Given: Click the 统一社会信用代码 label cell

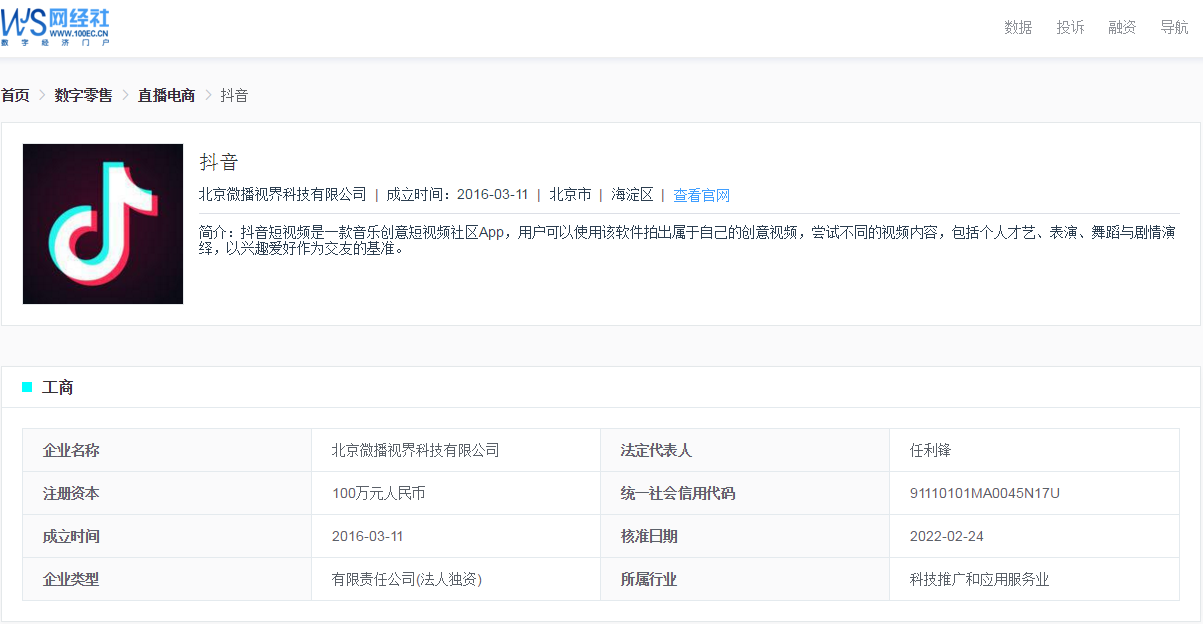Looking at the screenshot, I should pyautogui.click(x=745, y=493).
